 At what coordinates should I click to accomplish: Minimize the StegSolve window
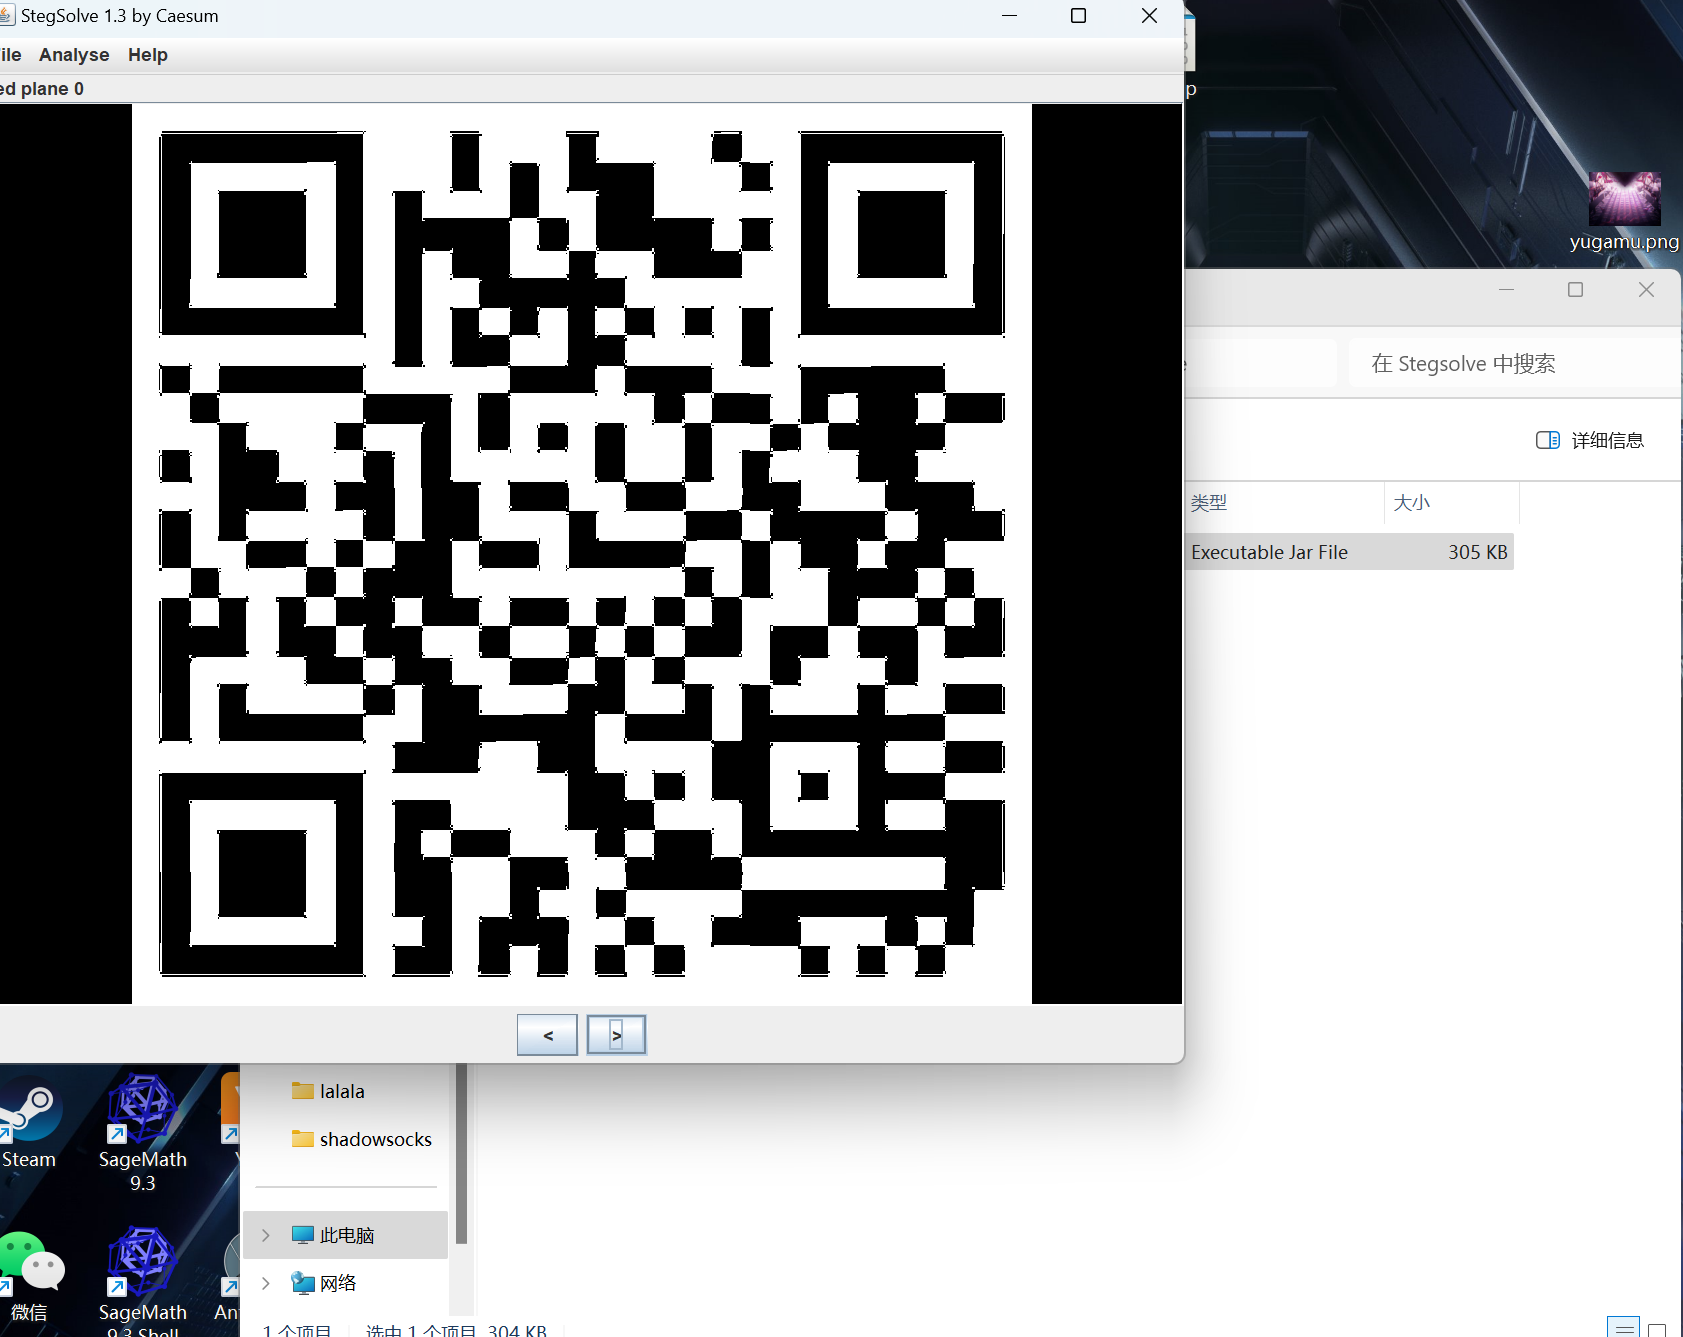click(1009, 16)
